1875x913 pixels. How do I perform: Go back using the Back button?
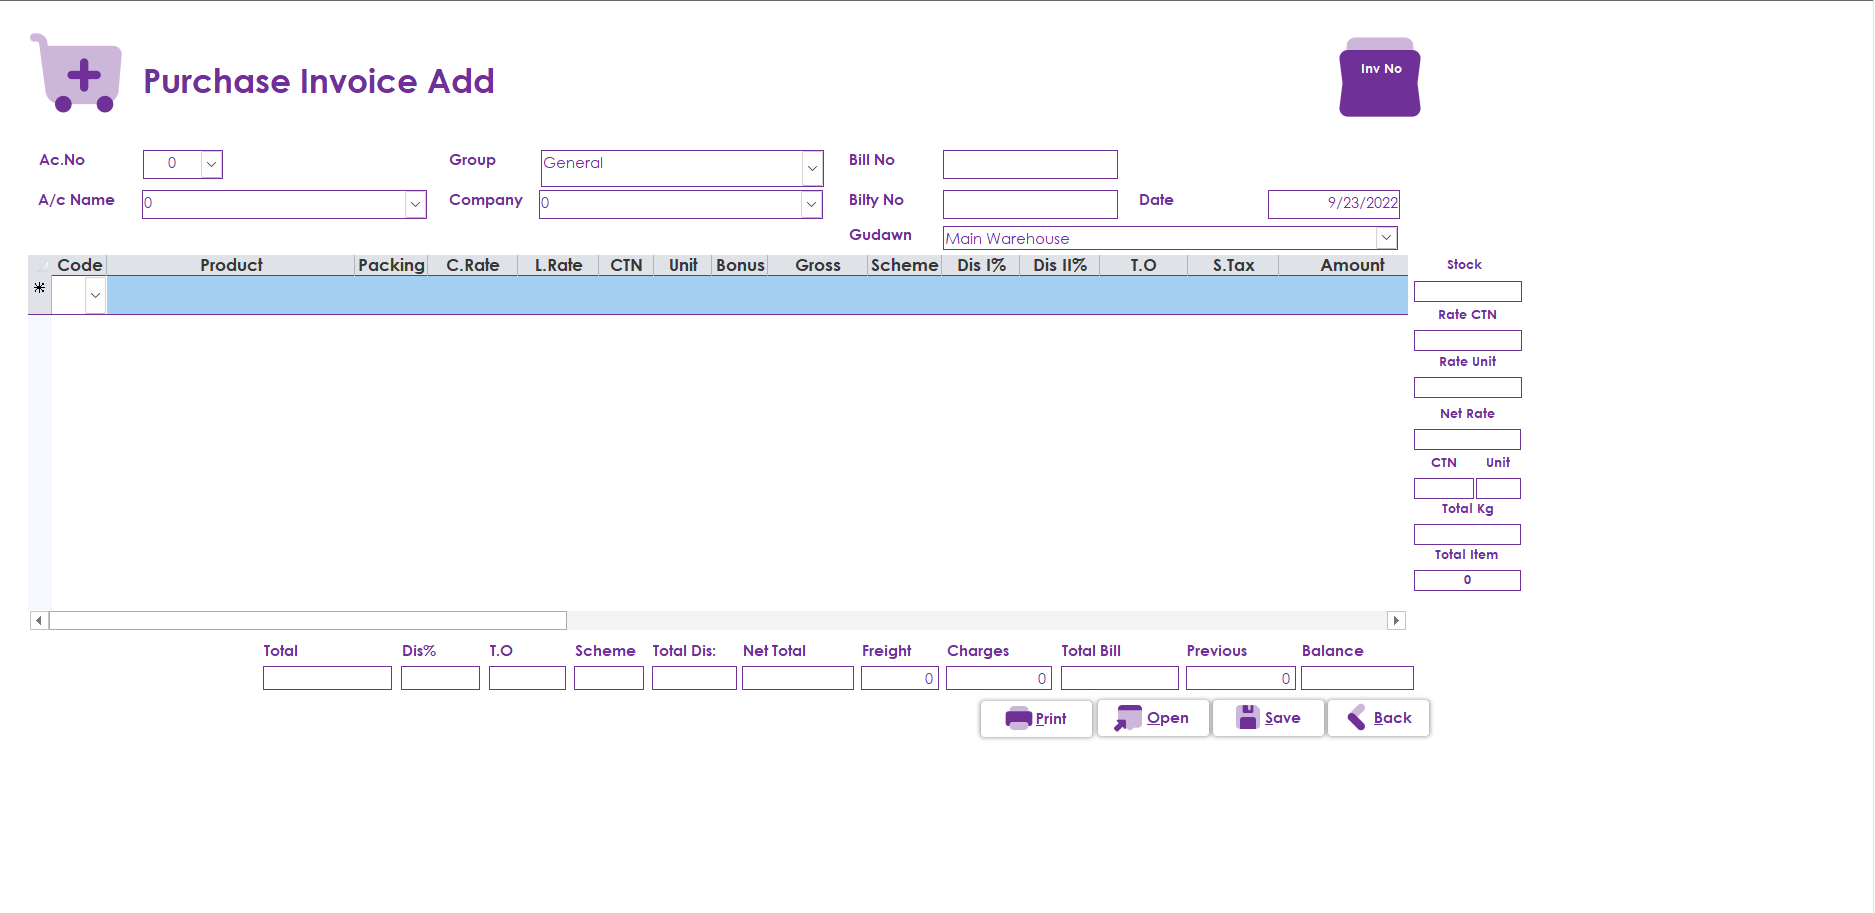(x=1378, y=718)
